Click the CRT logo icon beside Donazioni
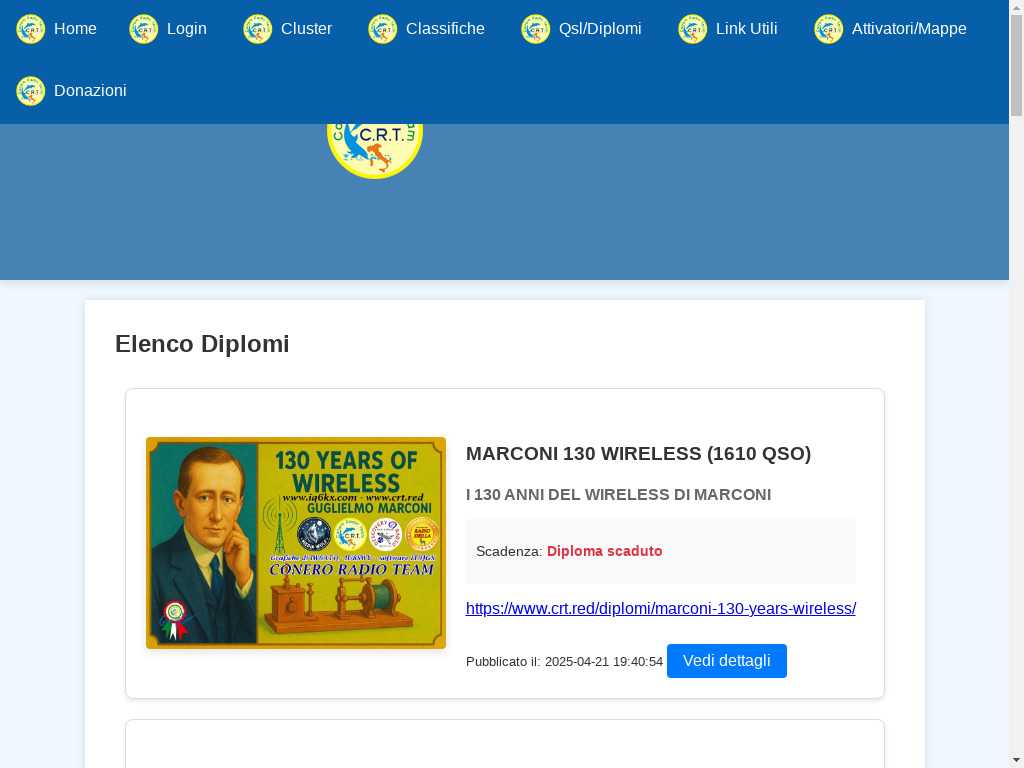The image size is (1024, 768). point(31,91)
